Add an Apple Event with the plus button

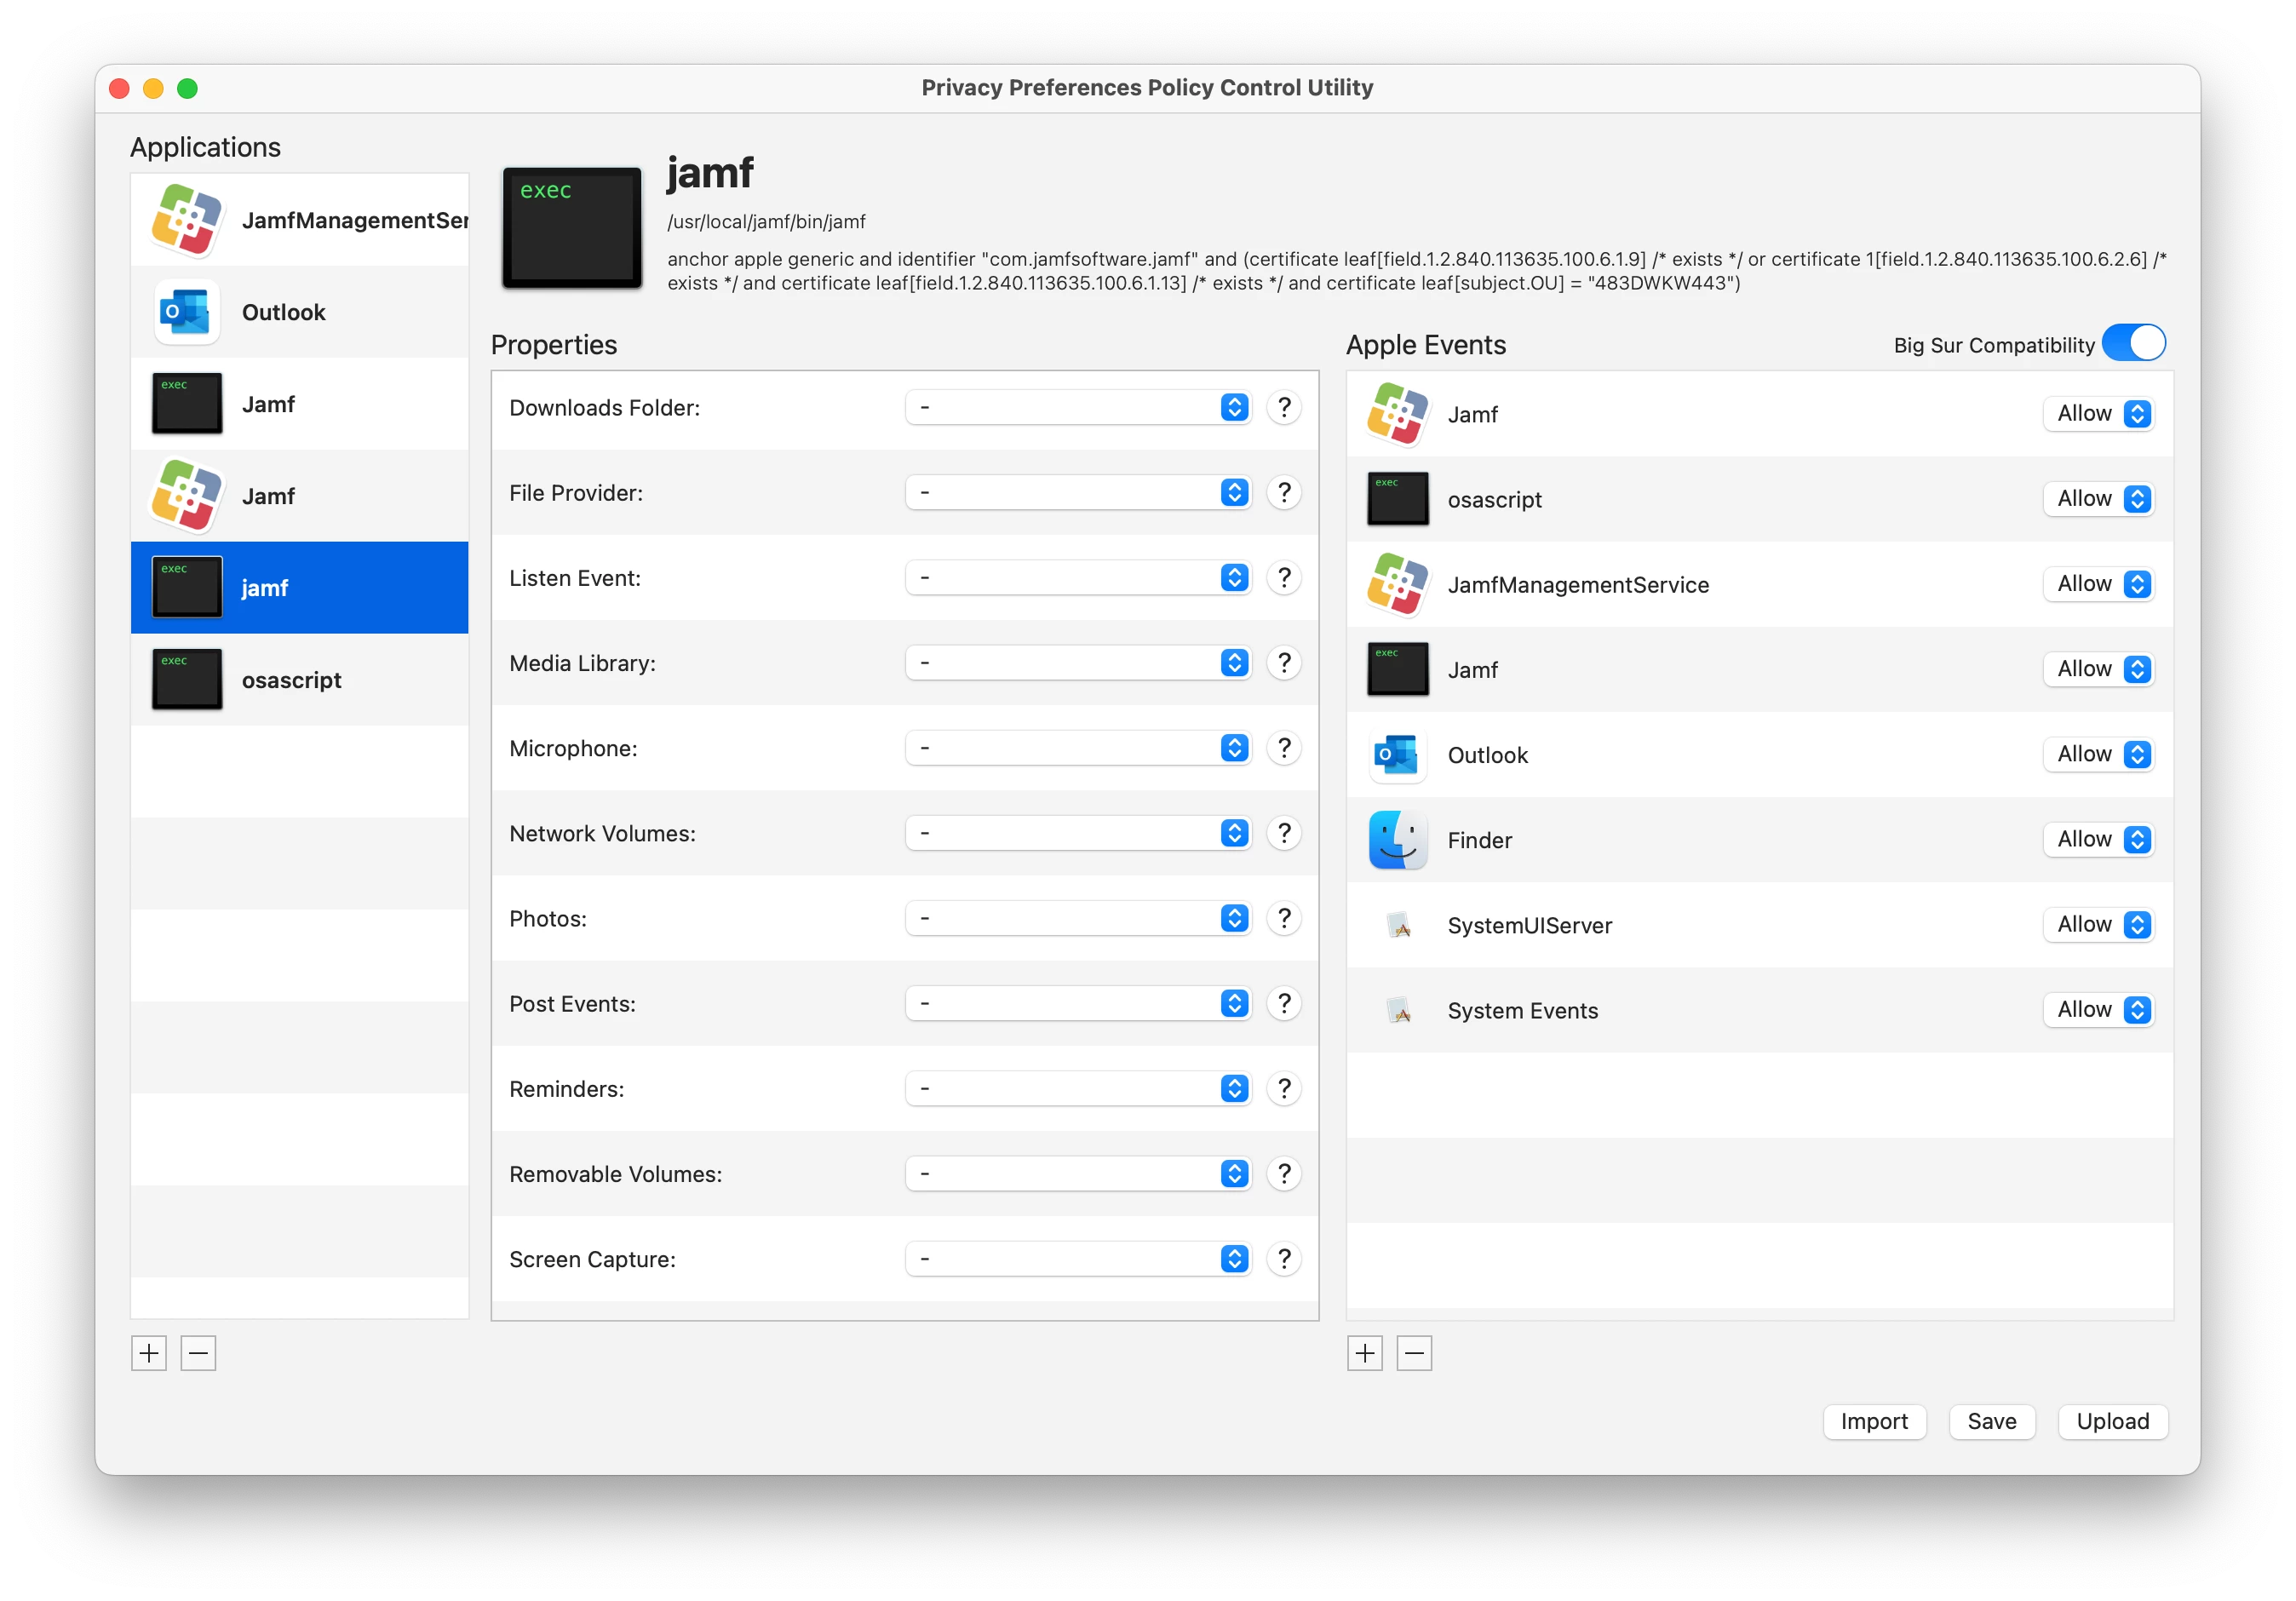tap(1365, 1353)
